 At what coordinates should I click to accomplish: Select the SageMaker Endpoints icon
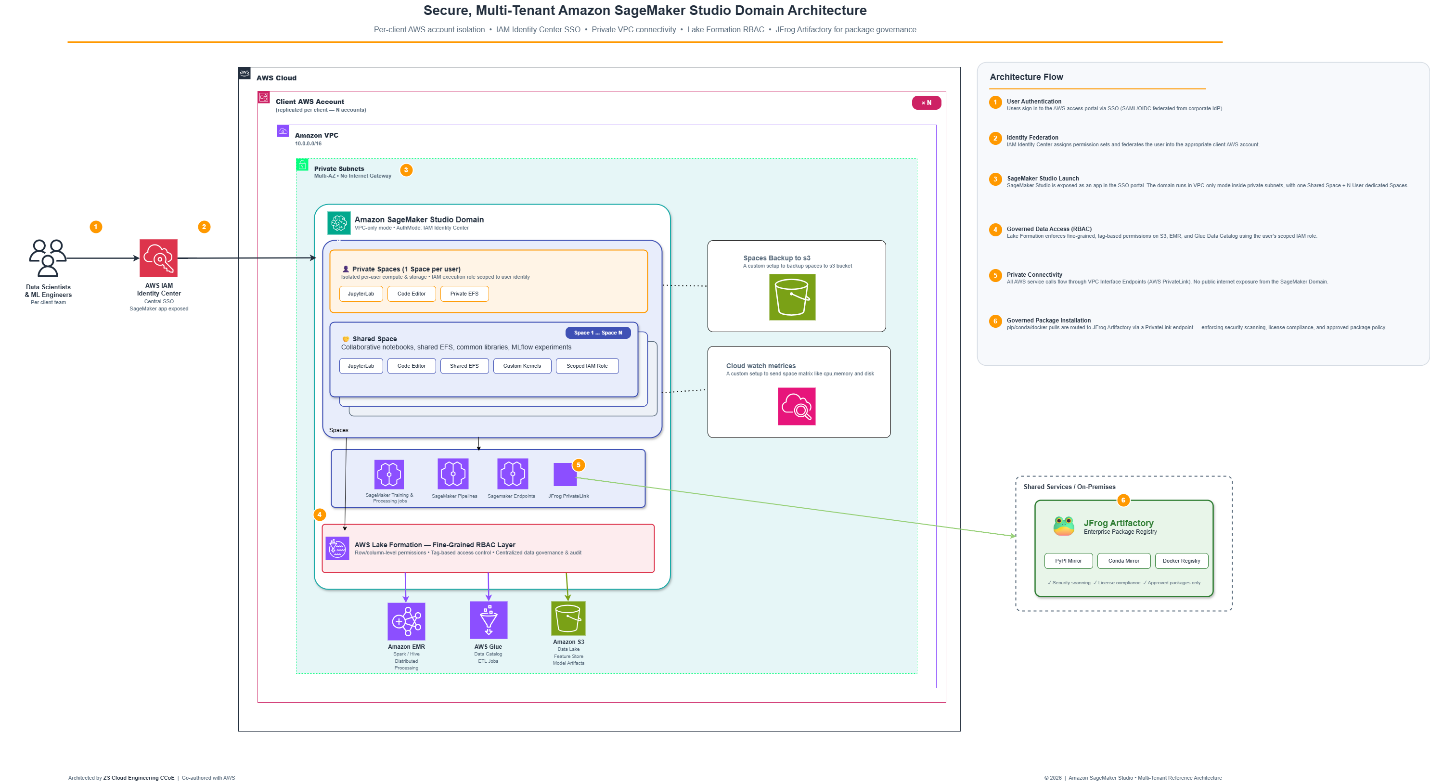tap(512, 474)
